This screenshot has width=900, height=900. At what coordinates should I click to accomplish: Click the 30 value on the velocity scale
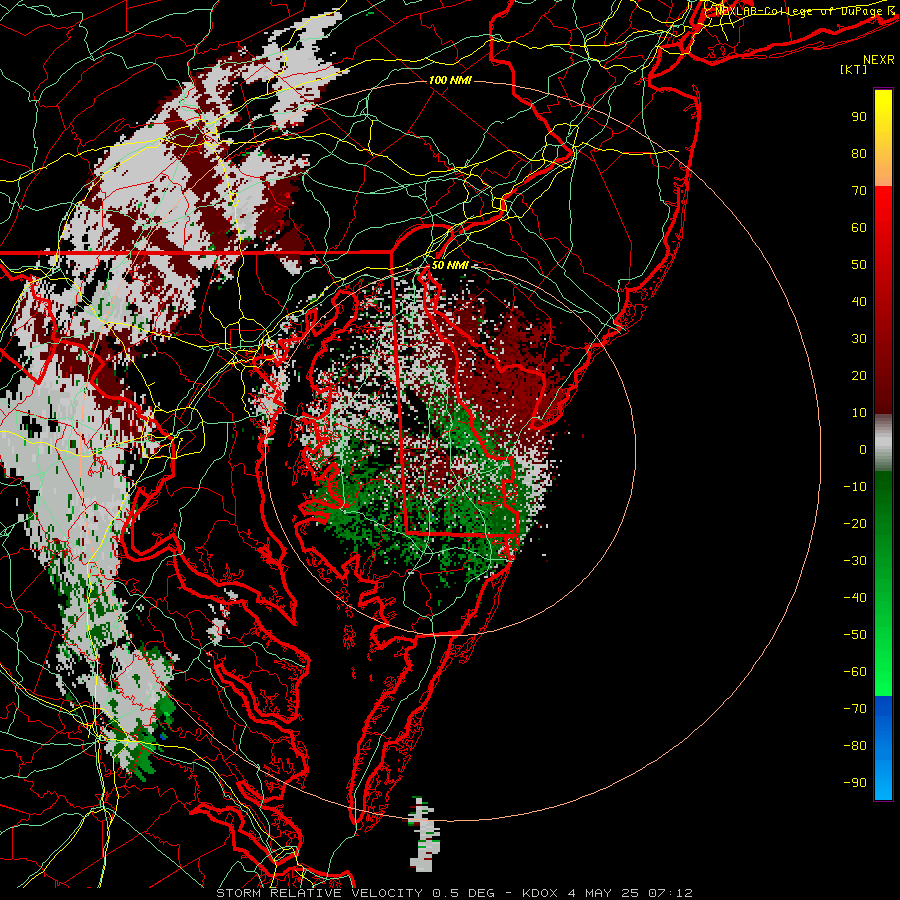[x=859, y=339]
